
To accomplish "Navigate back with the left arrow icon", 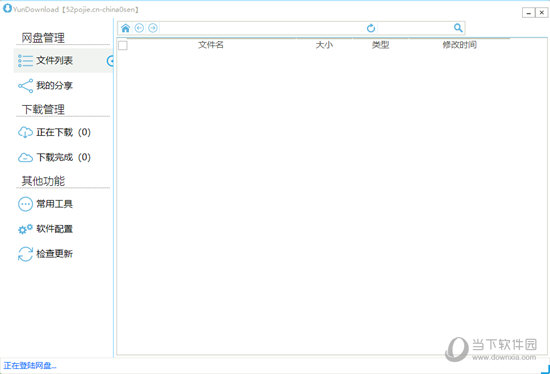I will [x=139, y=28].
